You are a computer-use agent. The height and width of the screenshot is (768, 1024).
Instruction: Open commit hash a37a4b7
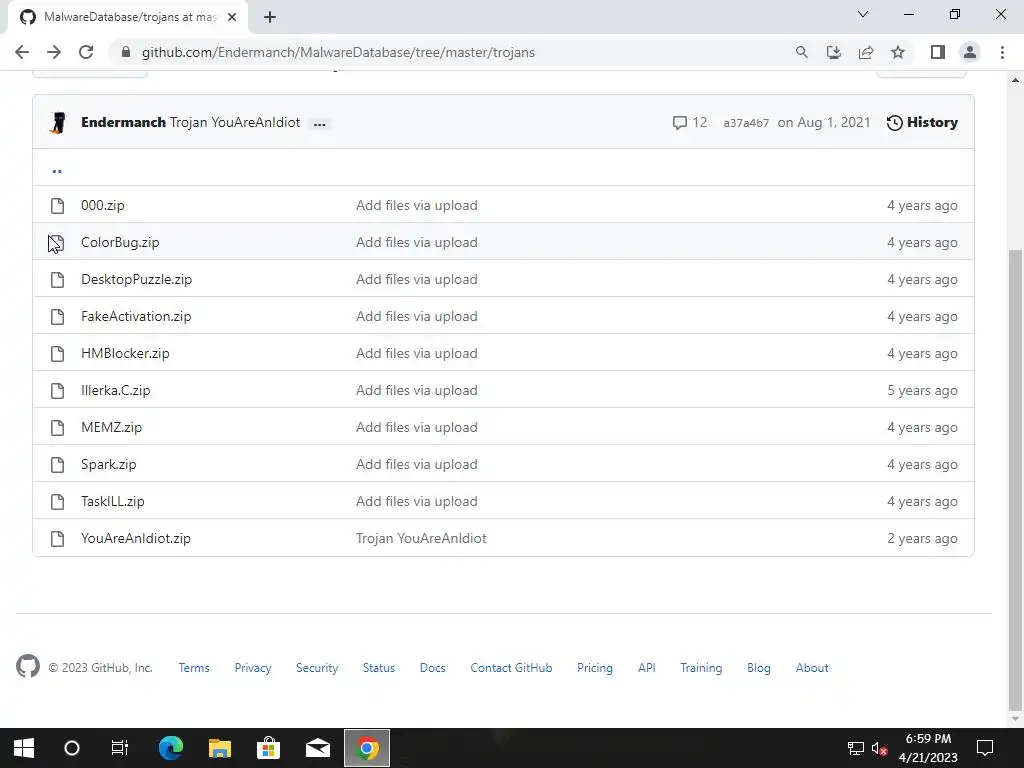click(x=746, y=123)
